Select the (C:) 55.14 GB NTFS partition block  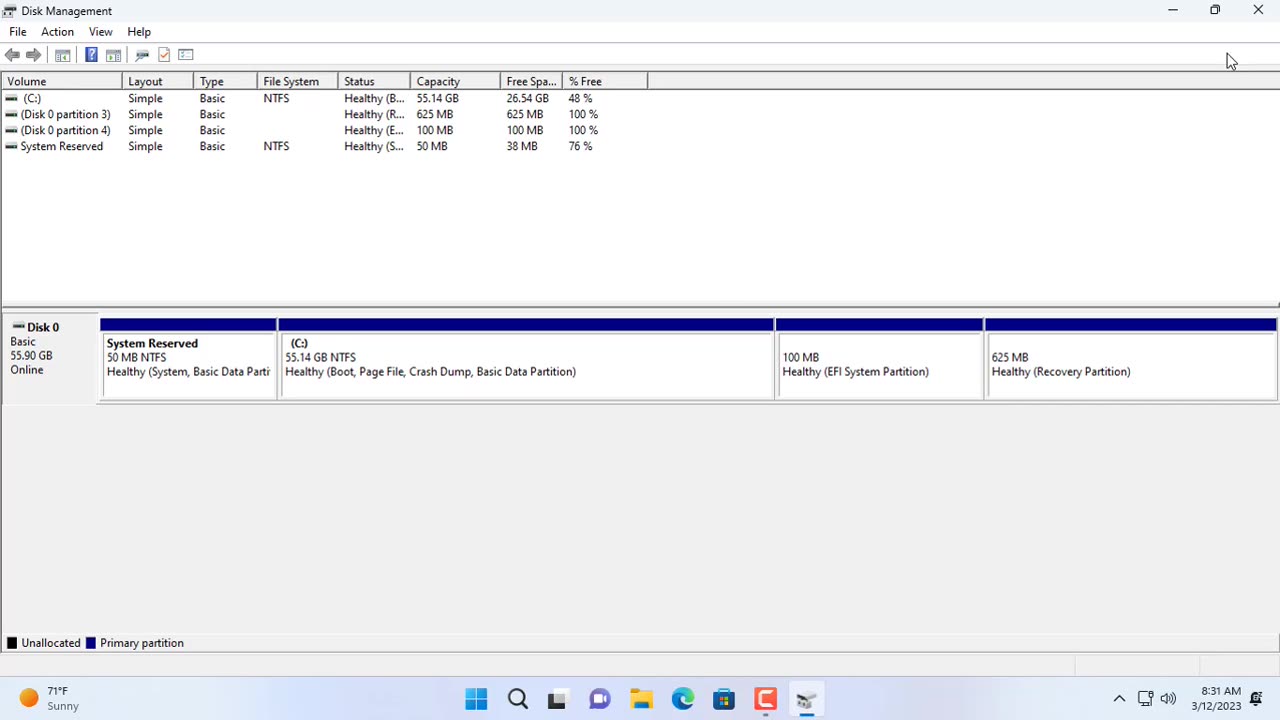click(x=527, y=359)
